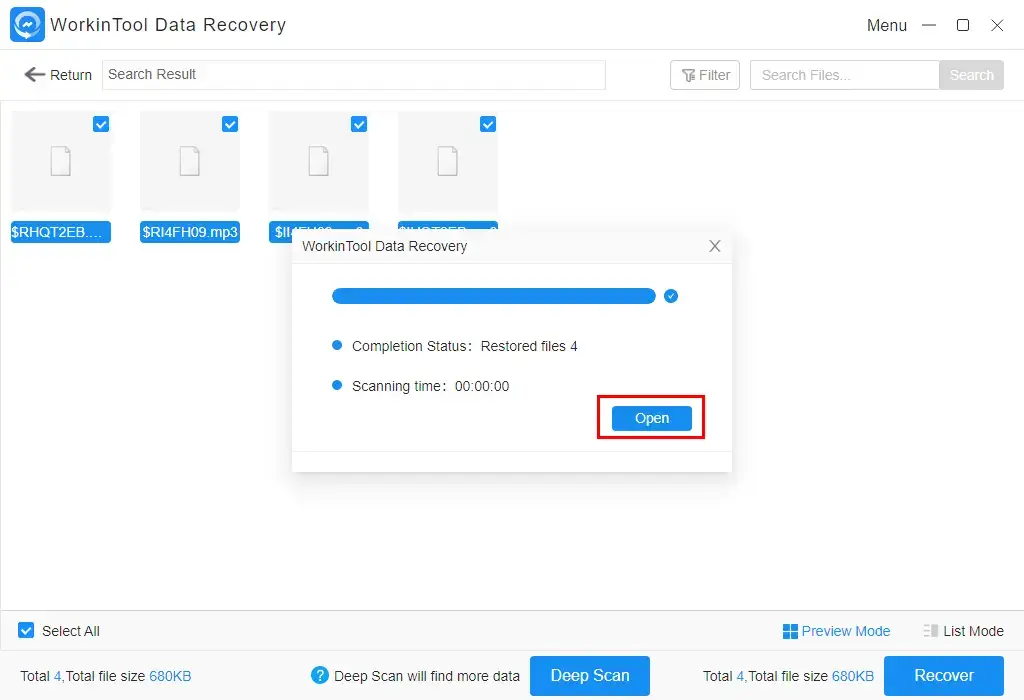This screenshot has width=1024, height=700.
Task: Click the 680KB size beside Select All
Action: coord(170,676)
